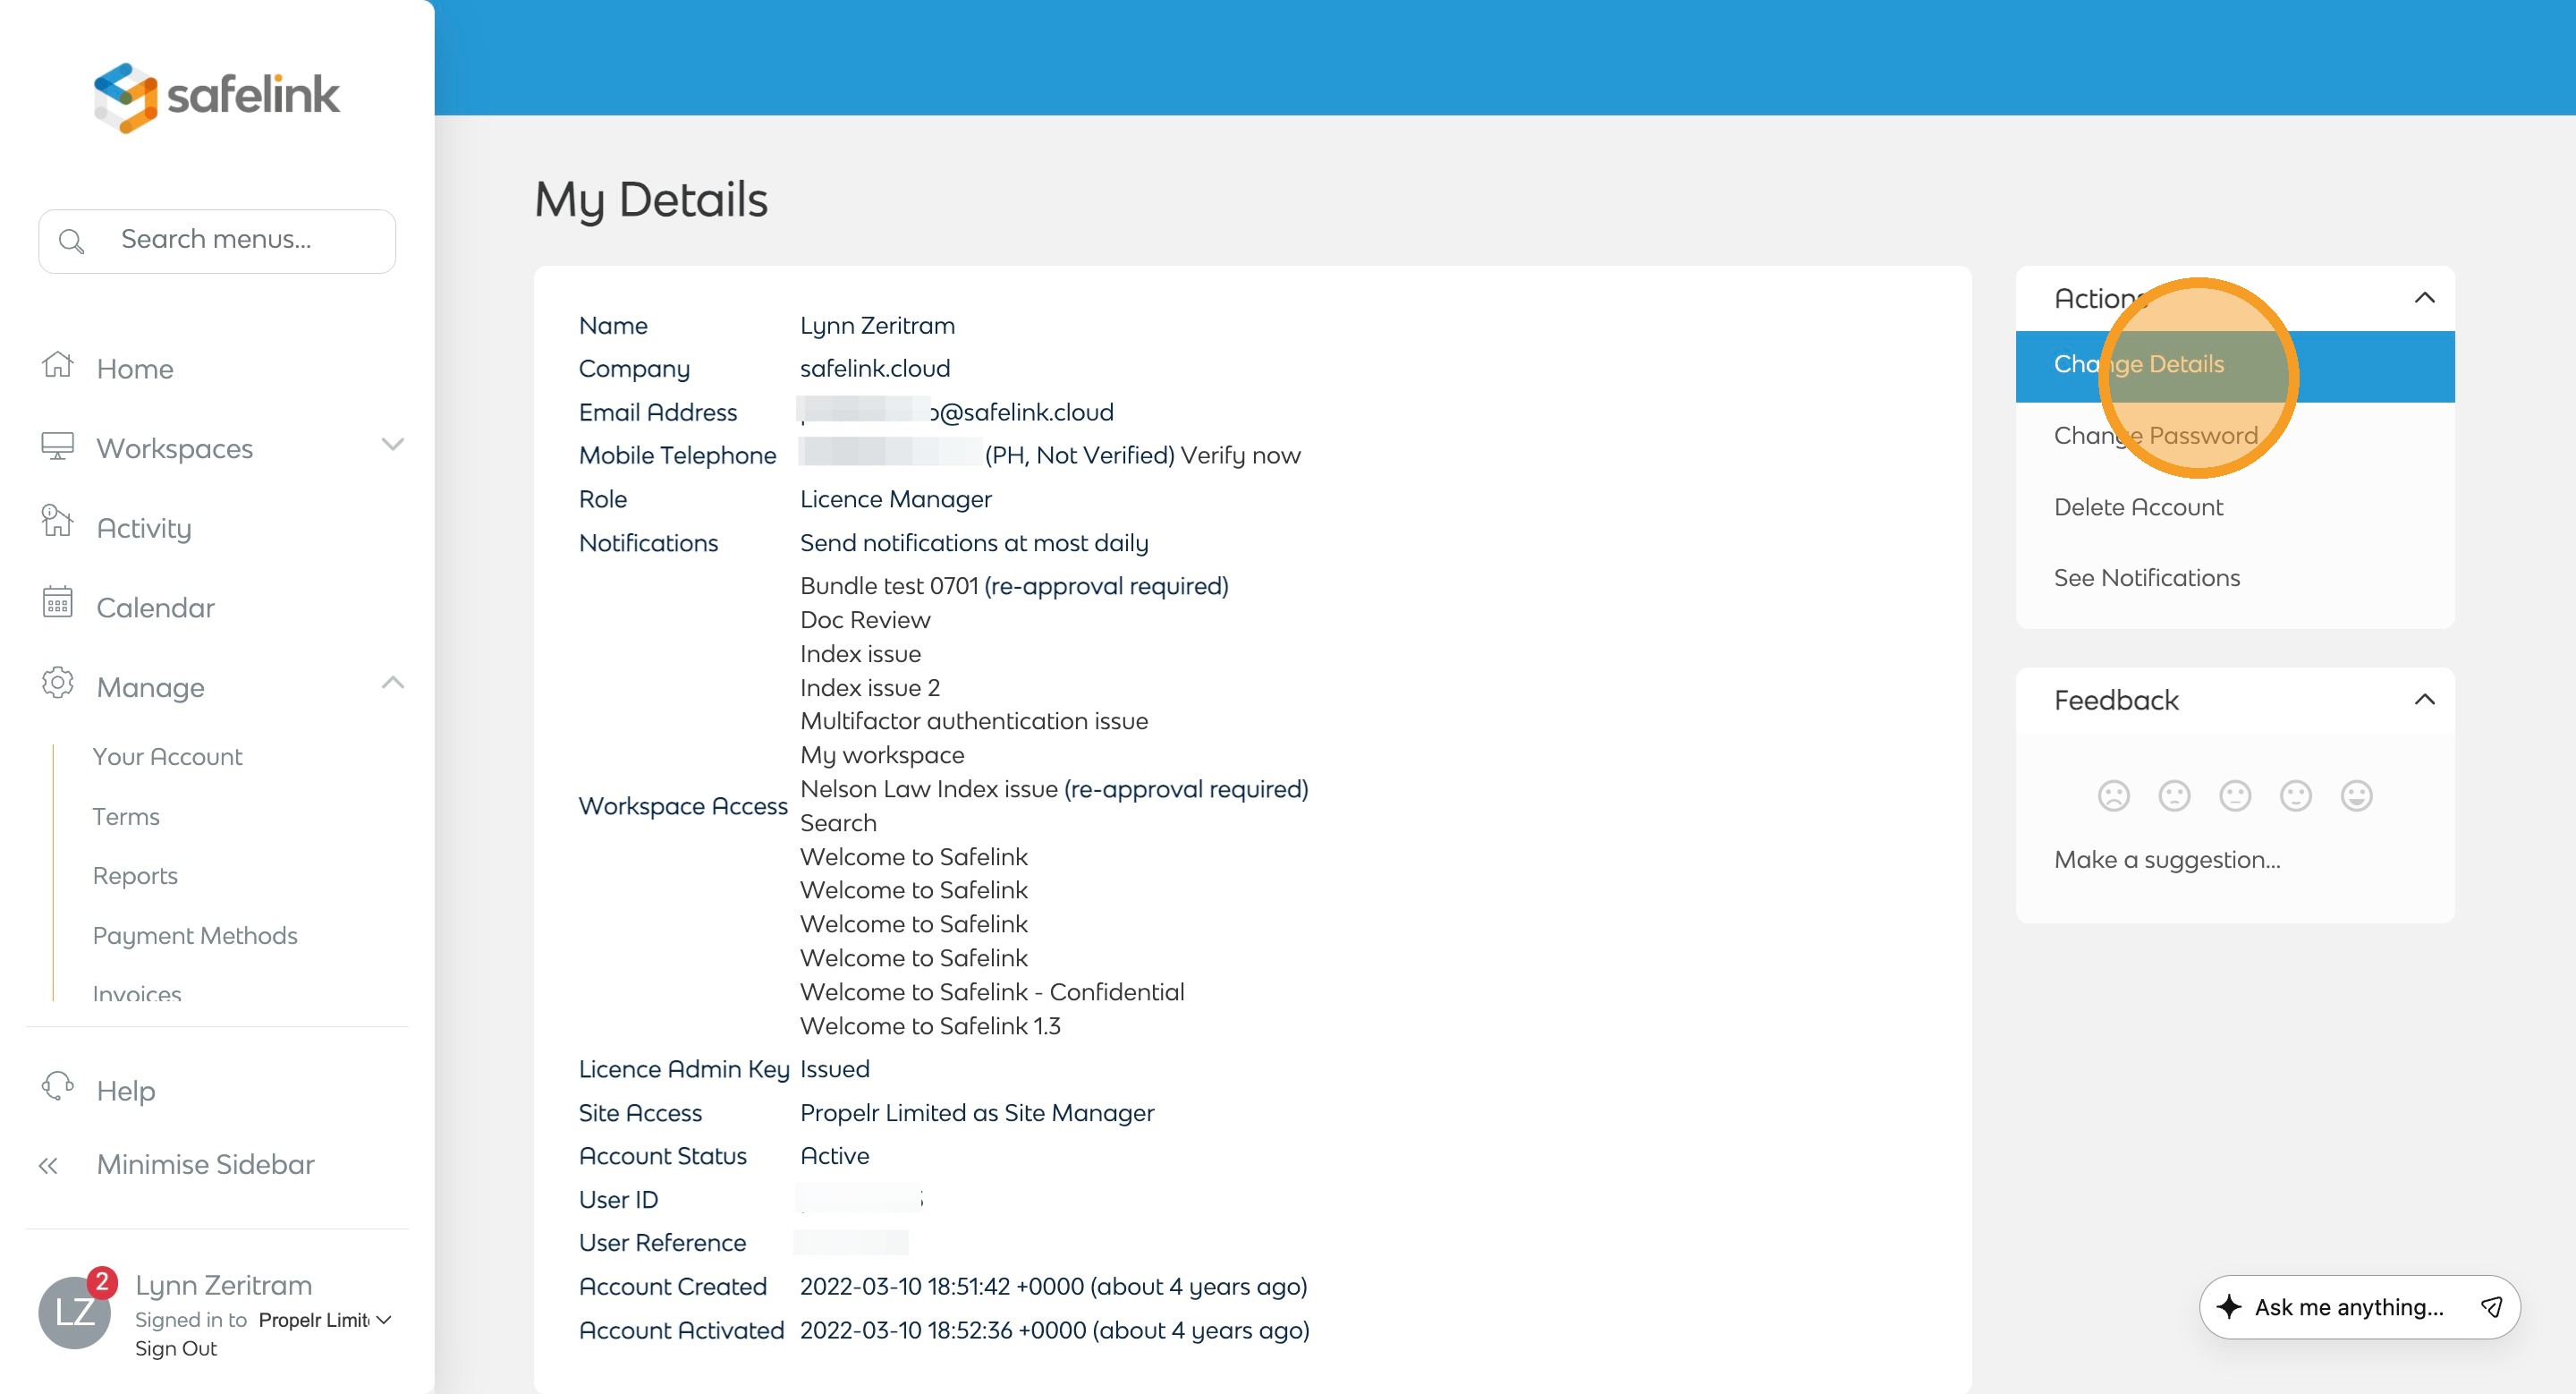
Task: Collapse the Actions panel
Action: pos(2424,298)
